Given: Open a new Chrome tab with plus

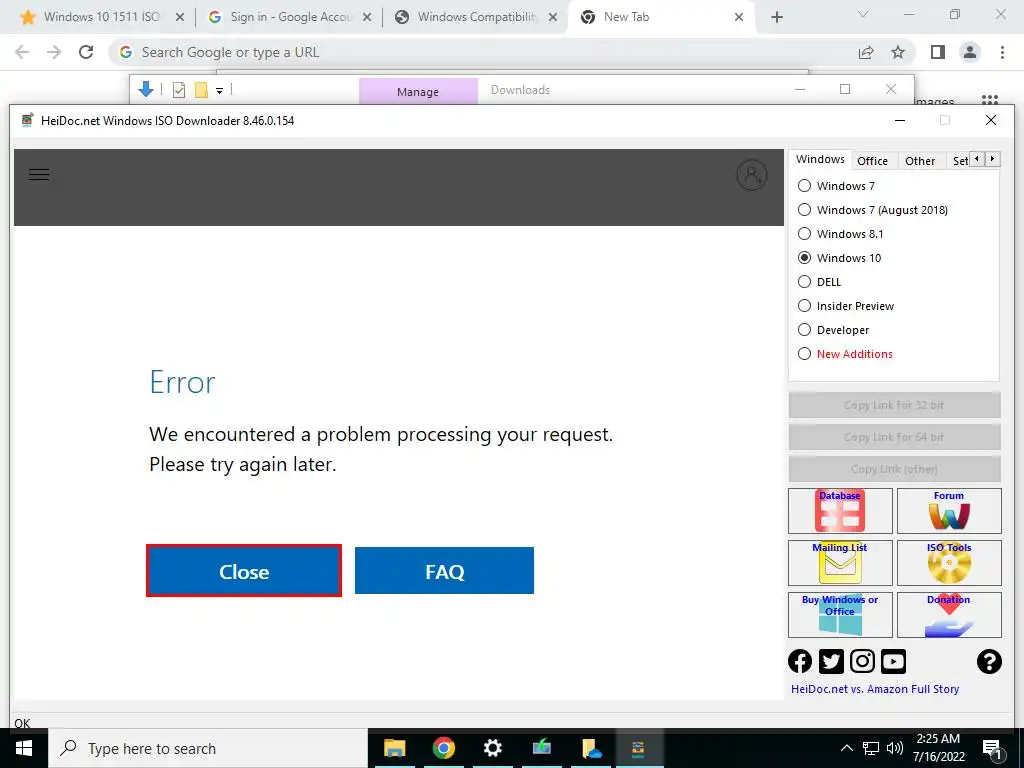Looking at the screenshot, I should tap(776, 17).
